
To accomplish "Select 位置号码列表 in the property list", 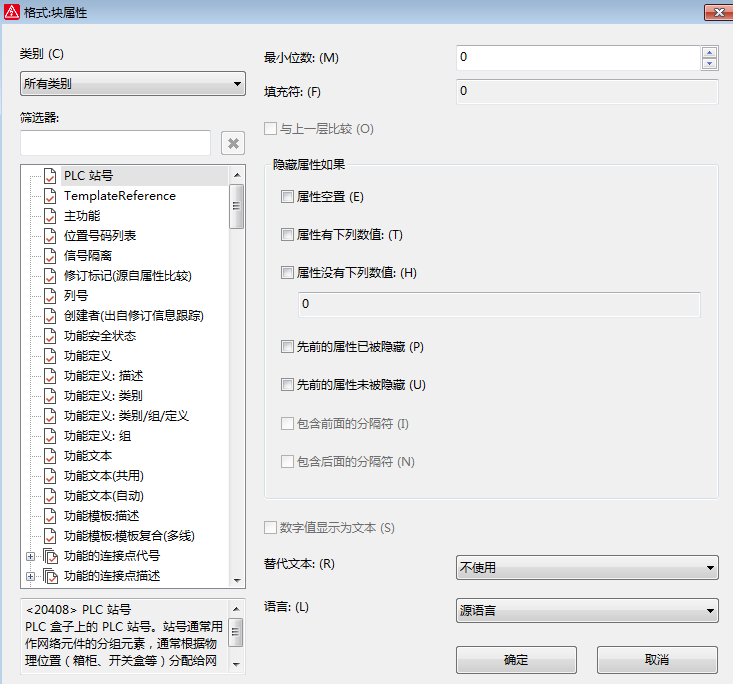I will (x=100, y=236).
